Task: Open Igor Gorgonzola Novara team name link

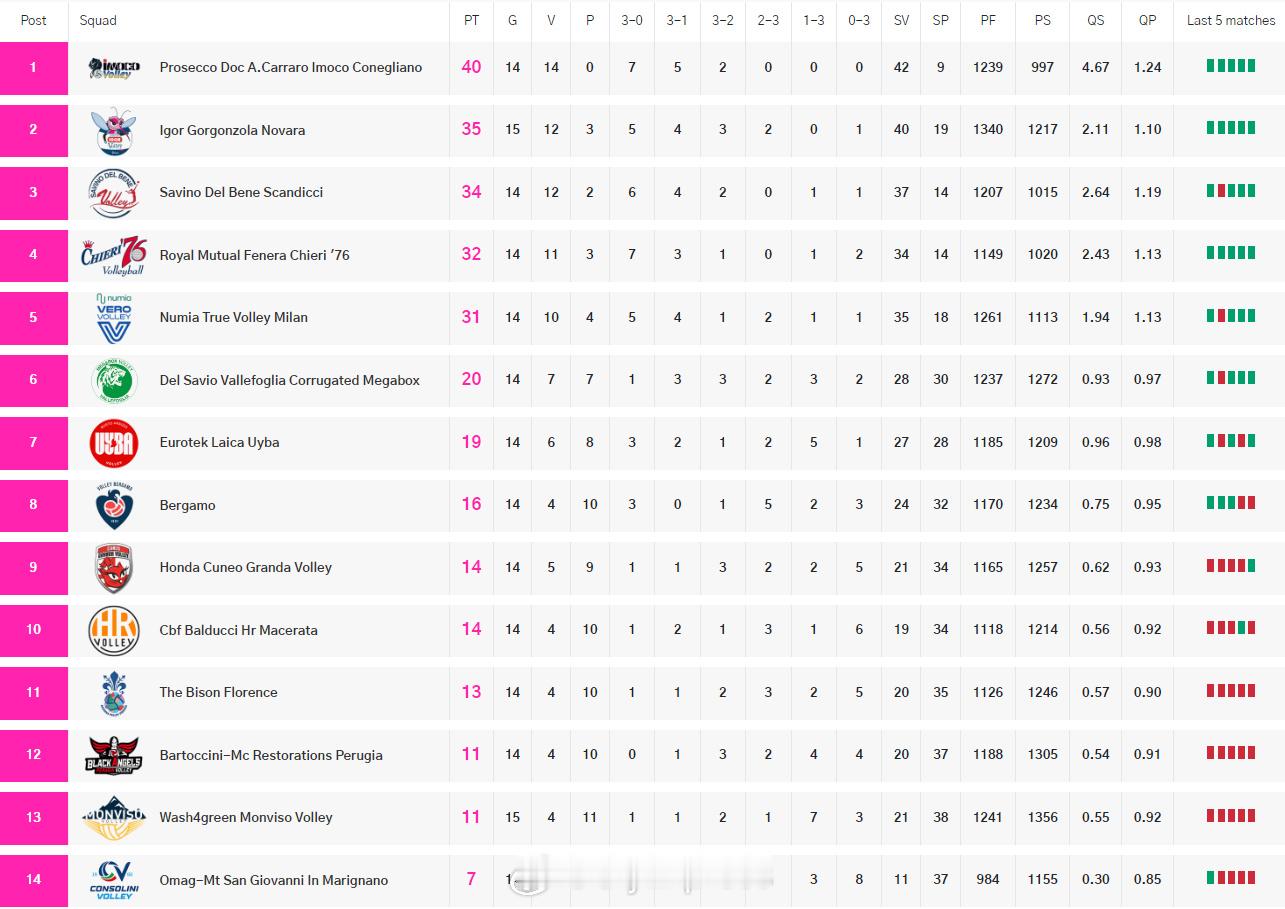Action: pyautogui.click(x=232, y=130)
